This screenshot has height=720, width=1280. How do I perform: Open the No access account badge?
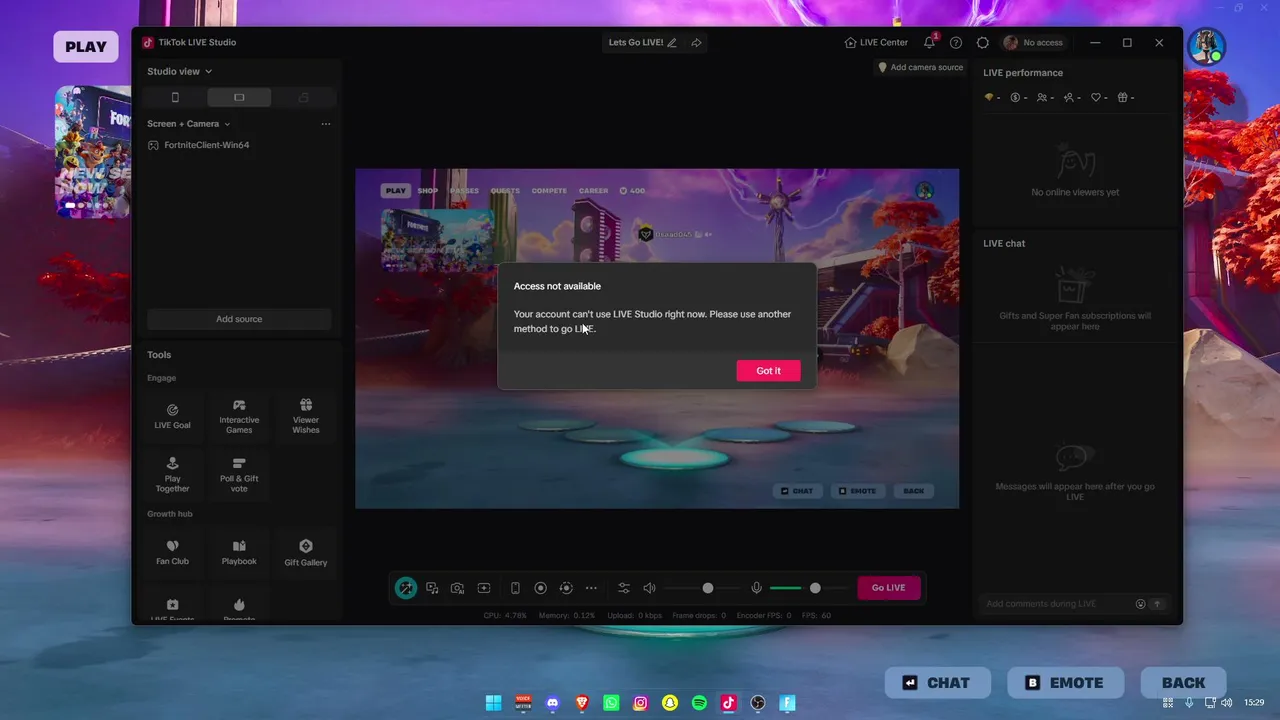(1034, 43)
